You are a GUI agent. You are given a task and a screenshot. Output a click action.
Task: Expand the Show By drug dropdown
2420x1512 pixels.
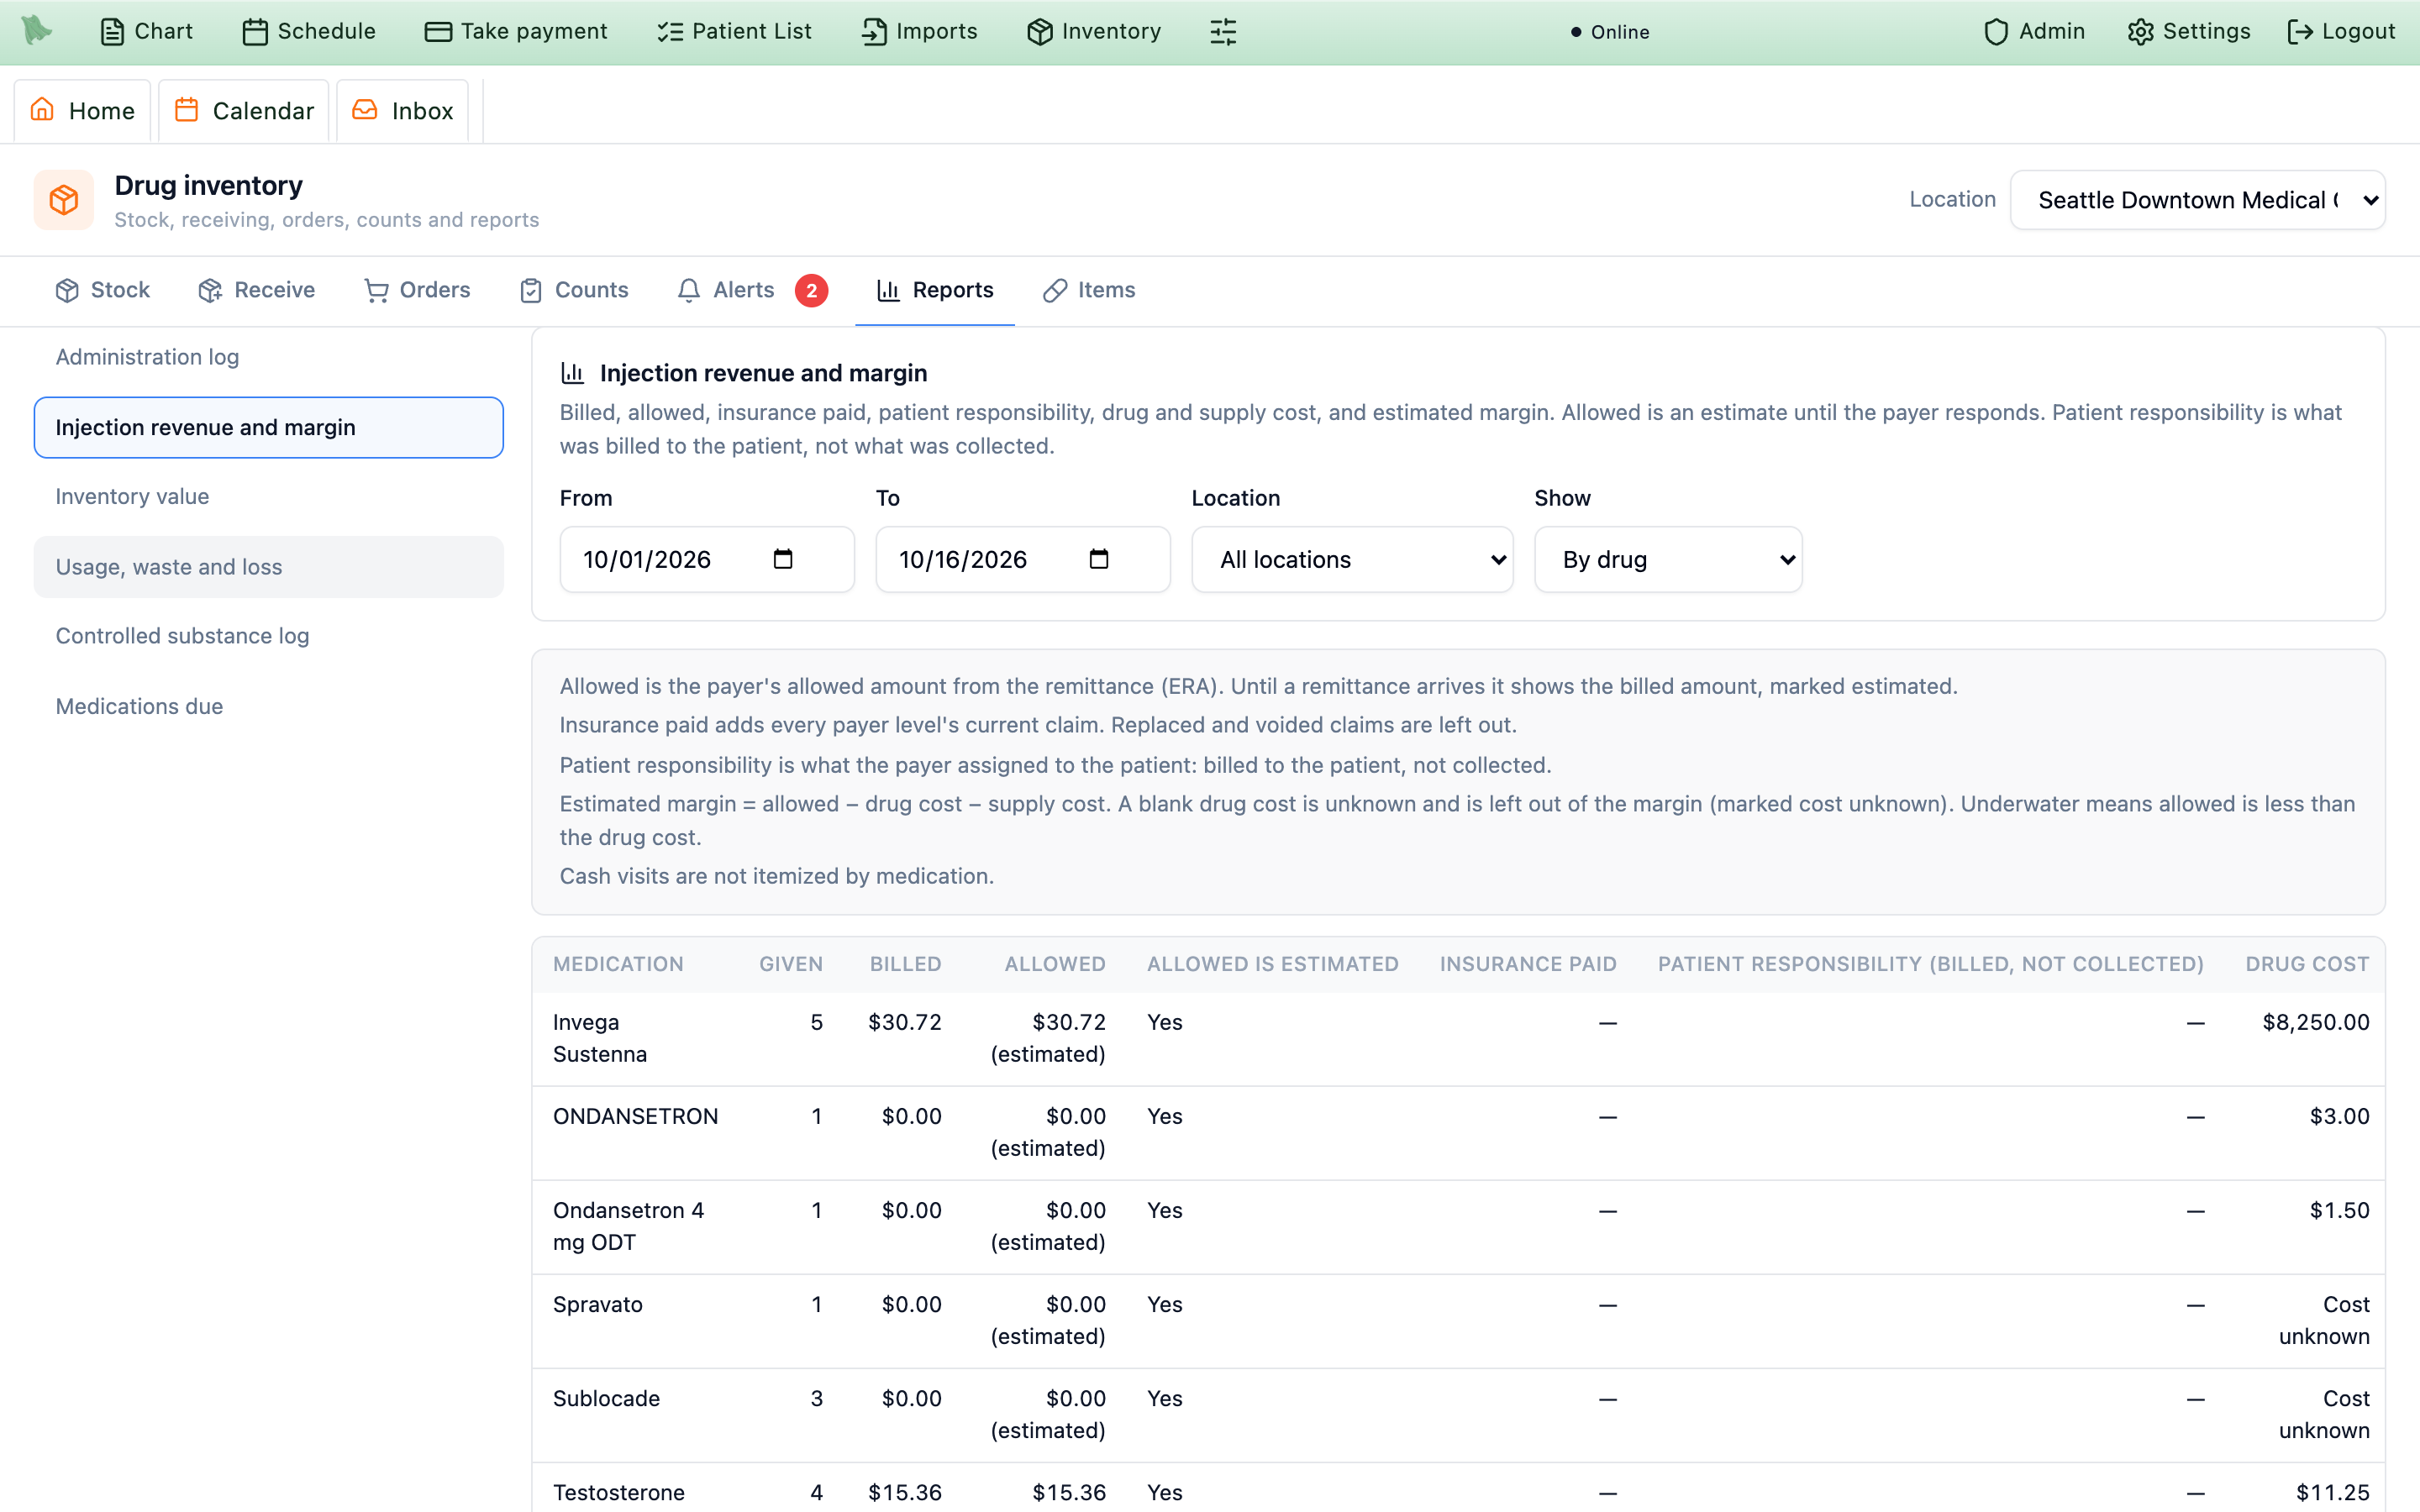tap(1668, 559)
